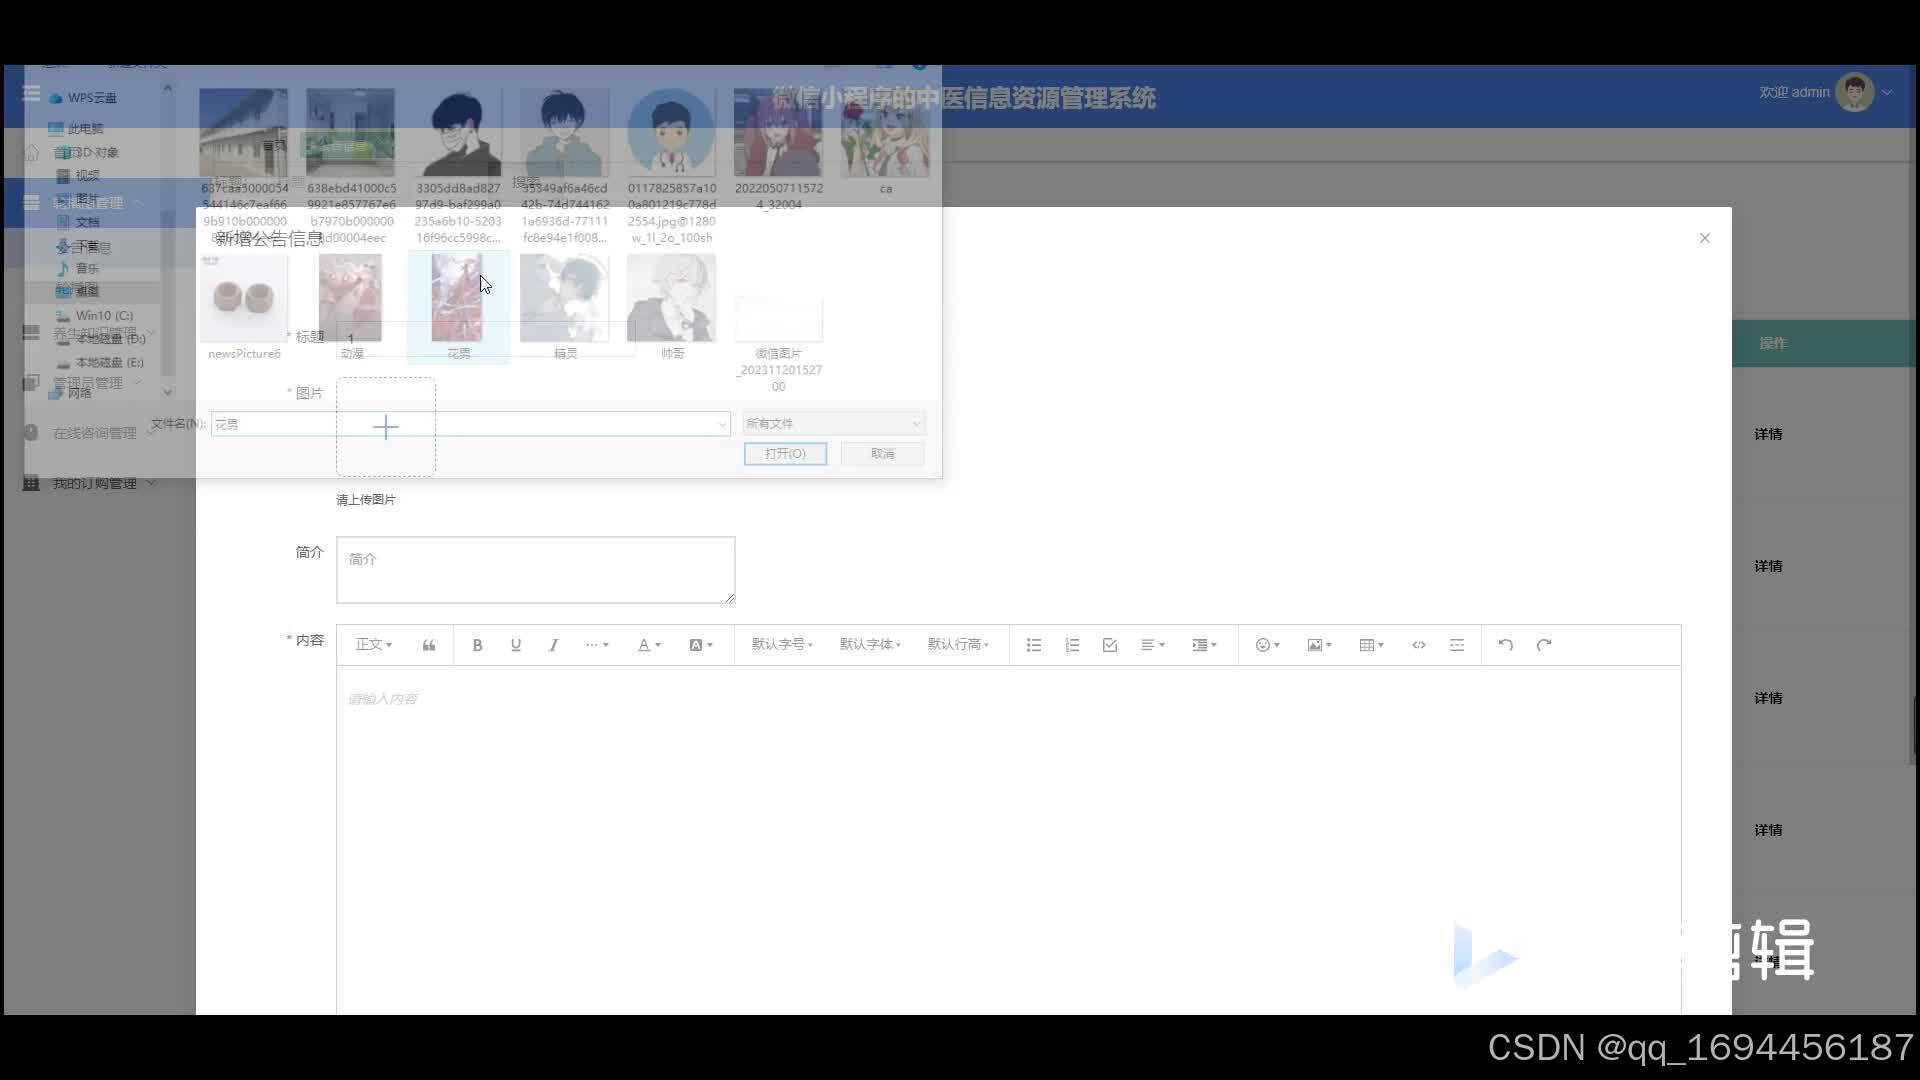Image resolution: width=1920 pixels, height=1080 pixels.
Task: Redo the last editor action
Action: (1543, 645)
